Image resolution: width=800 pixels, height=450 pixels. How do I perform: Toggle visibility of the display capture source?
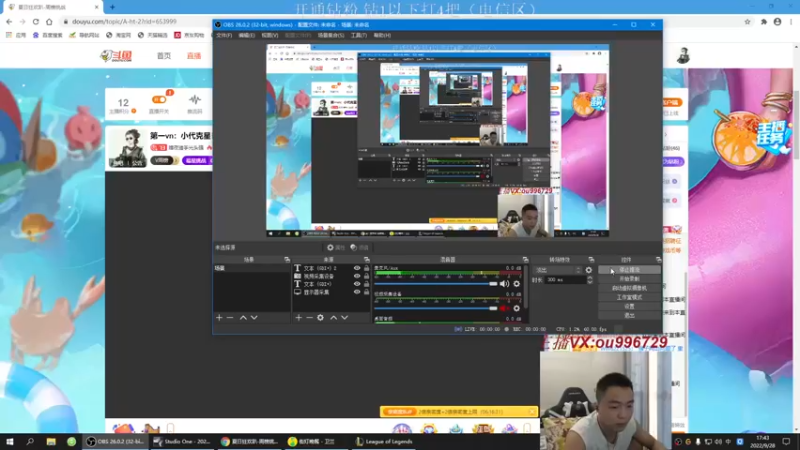coord(357,292)
